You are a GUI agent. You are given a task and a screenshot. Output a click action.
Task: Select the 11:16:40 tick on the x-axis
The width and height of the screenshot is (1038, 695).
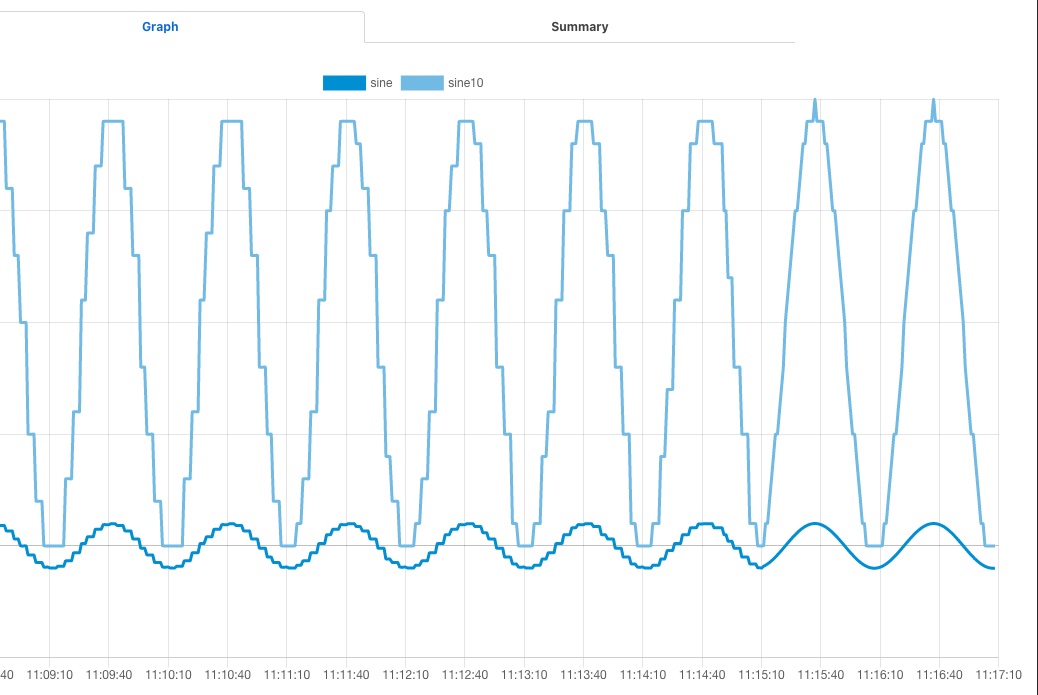pyautogui.click(x=939, y=675)
